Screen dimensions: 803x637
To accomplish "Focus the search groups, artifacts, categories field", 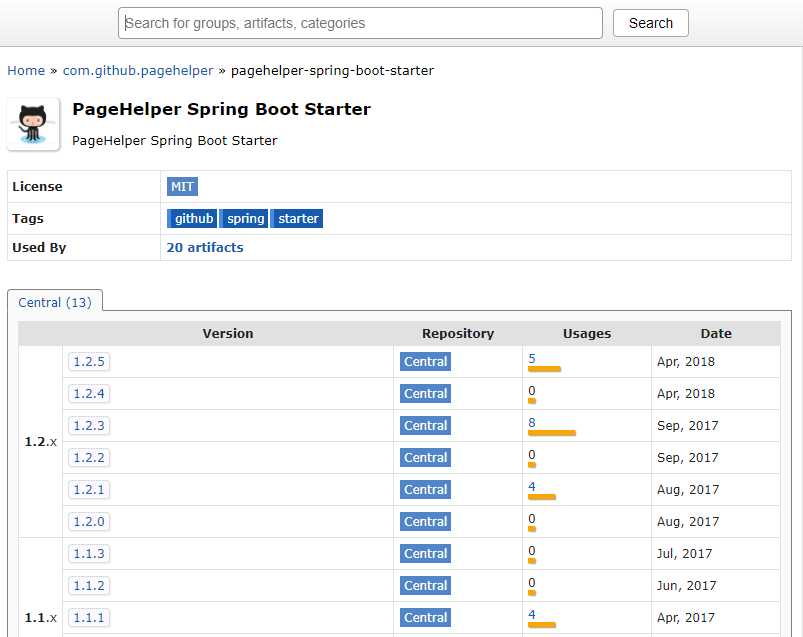I will point(360,23).
